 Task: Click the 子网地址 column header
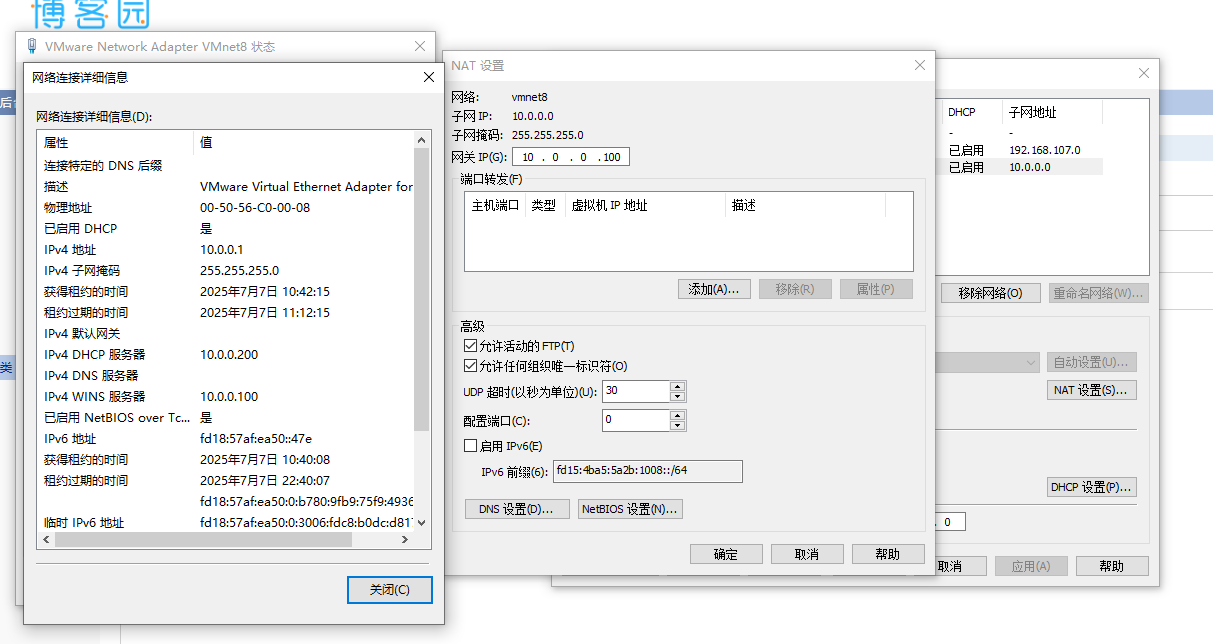coord(1052,113)
